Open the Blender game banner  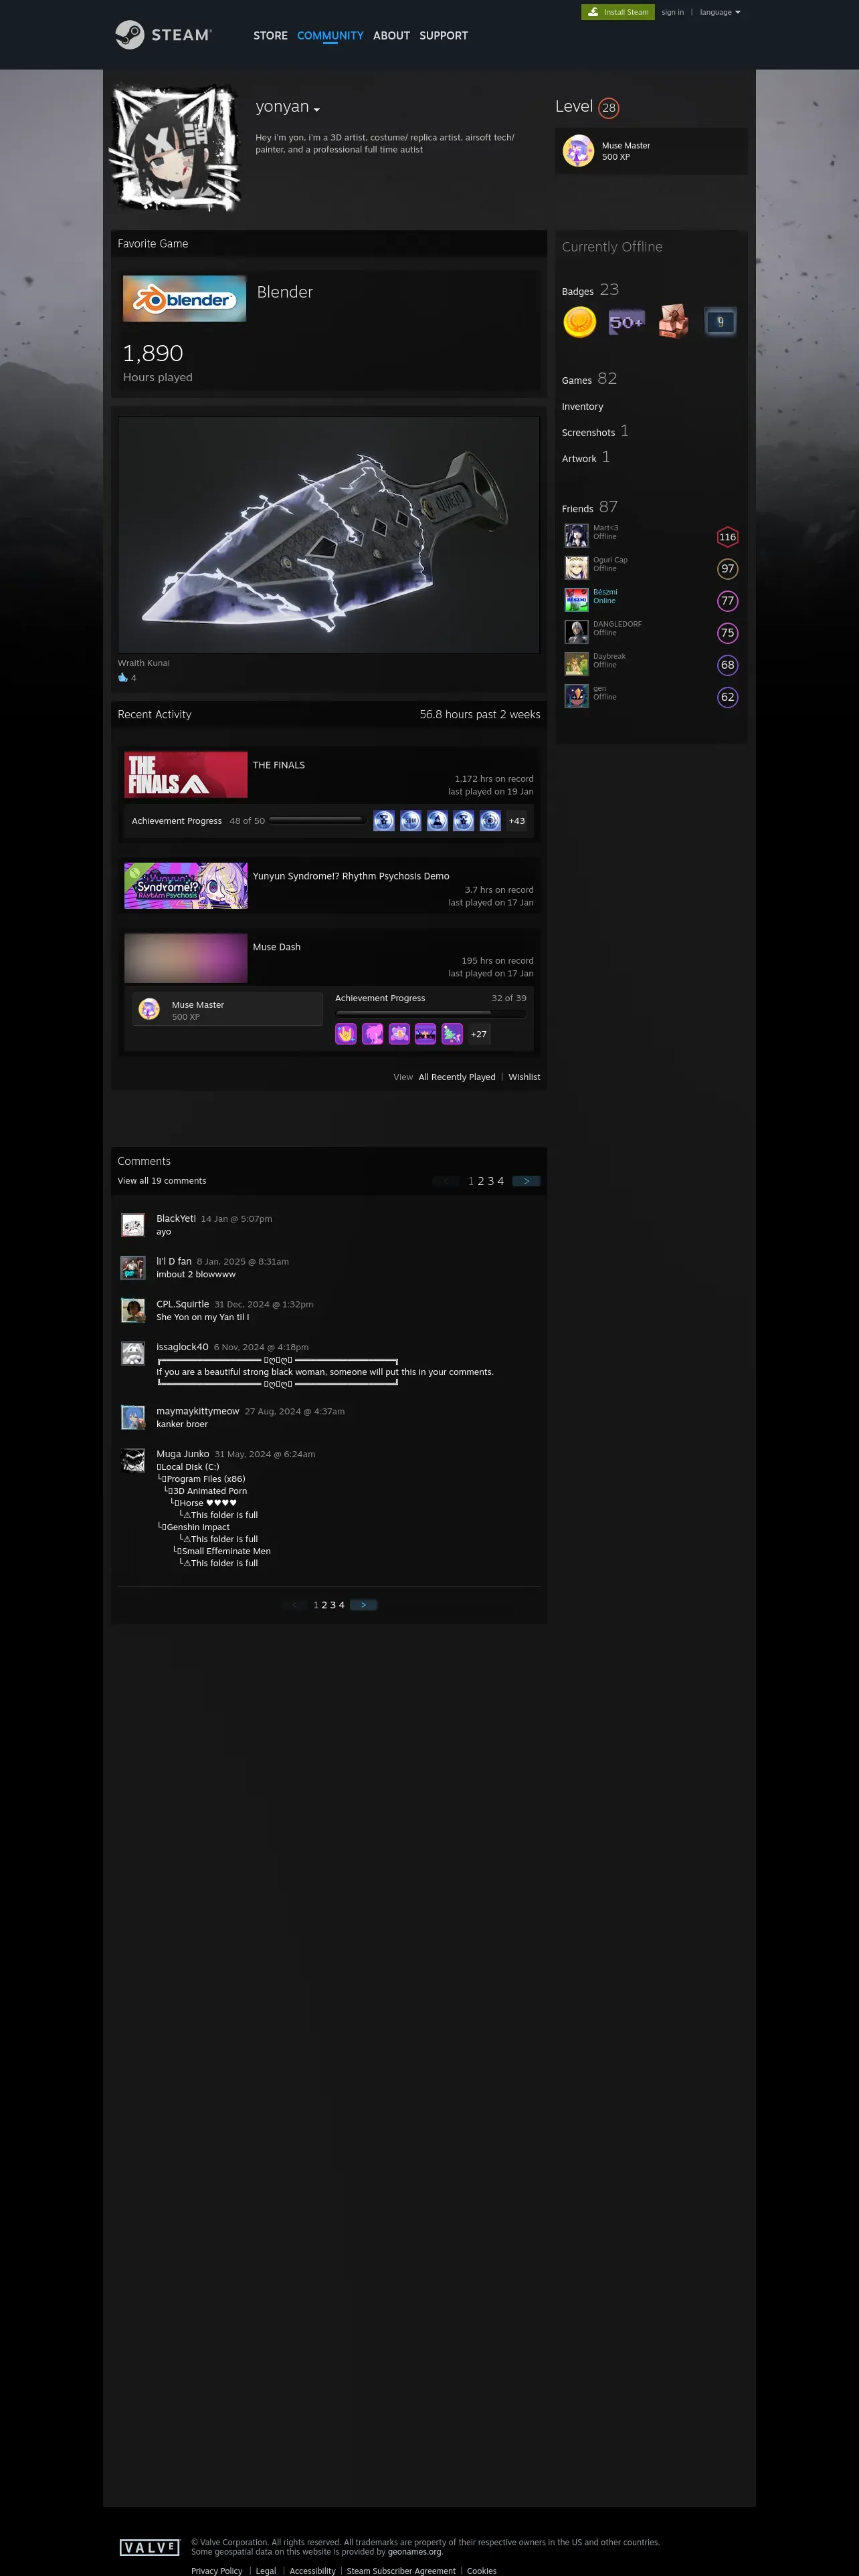[x=184, y=298]
